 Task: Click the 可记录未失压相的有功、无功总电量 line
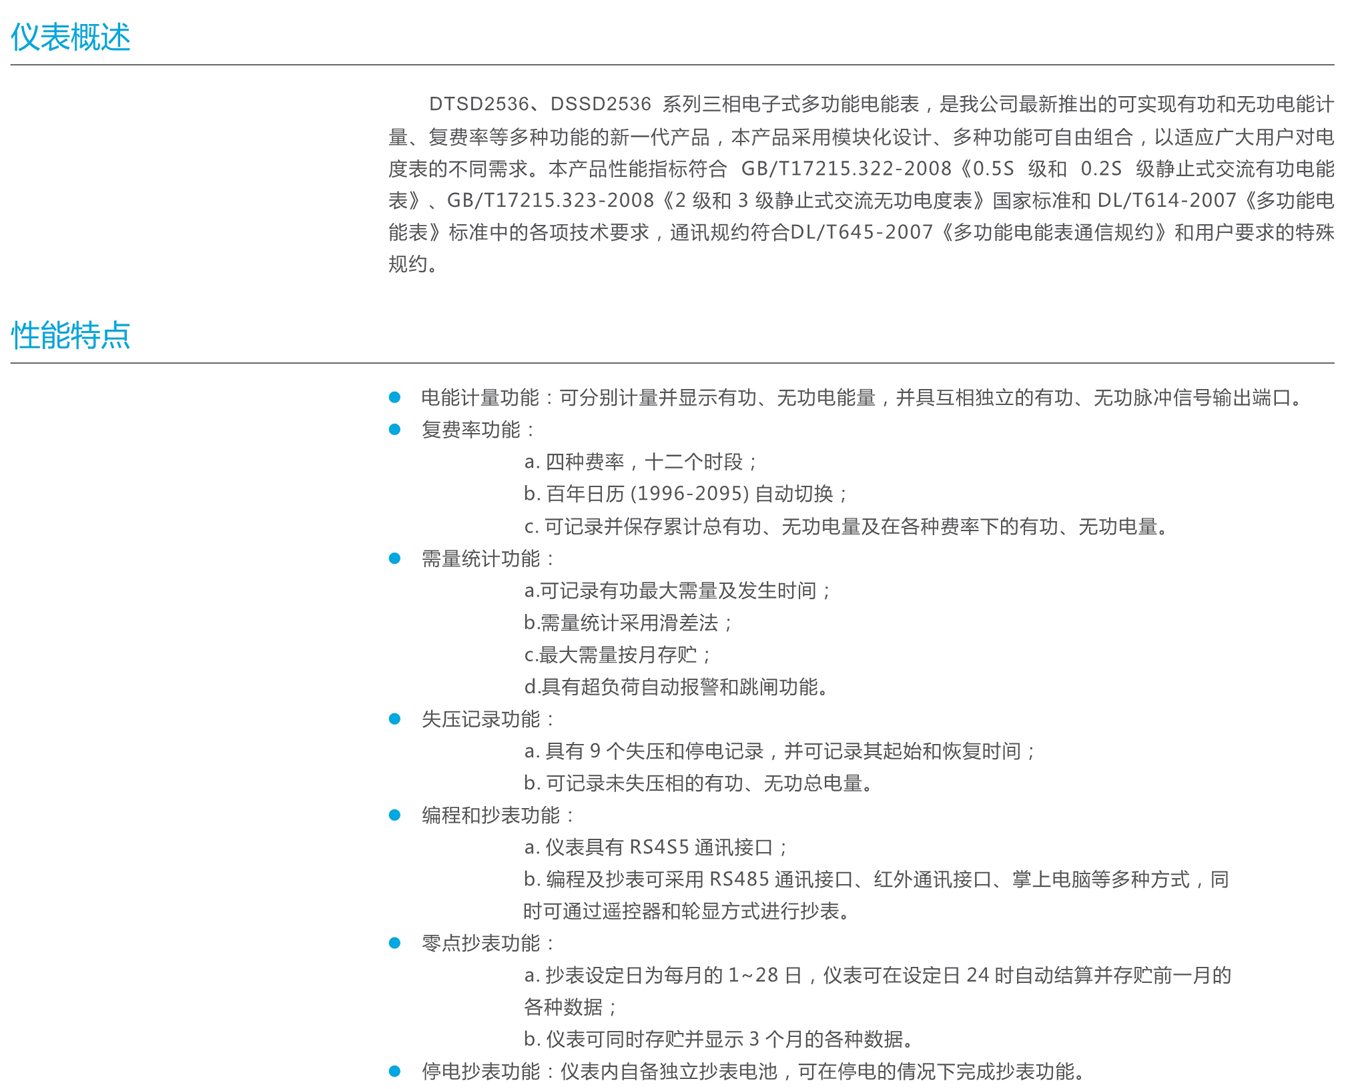click(699, 783)
